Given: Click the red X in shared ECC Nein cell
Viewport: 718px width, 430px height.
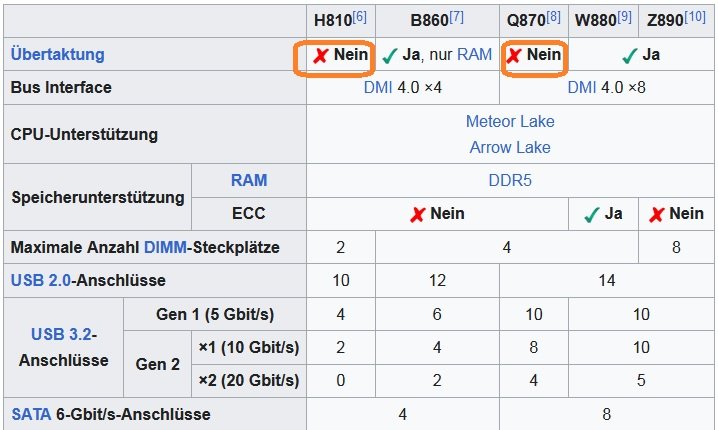Looking at the screenshot, I should [418, 214].
